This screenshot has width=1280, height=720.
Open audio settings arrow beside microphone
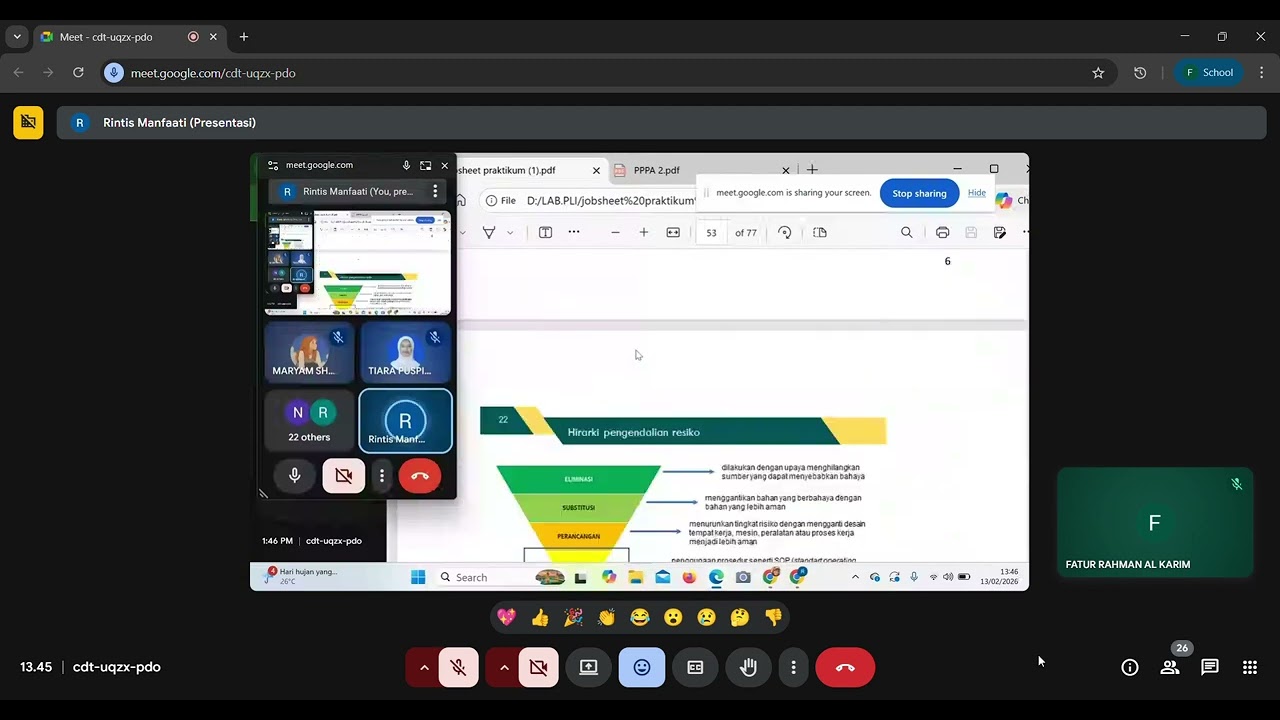pyautogui.click(x=424, y=667)
